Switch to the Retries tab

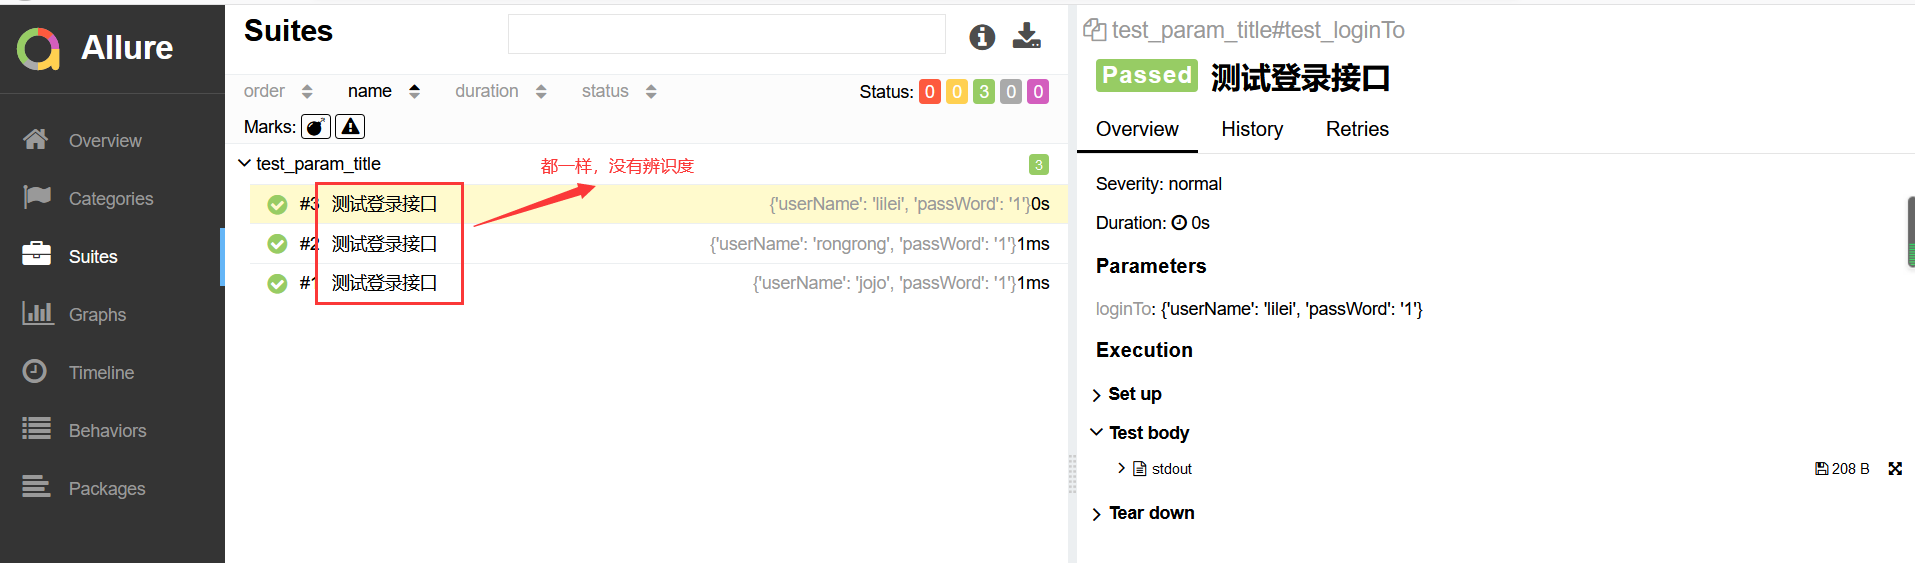point(1356,129)
